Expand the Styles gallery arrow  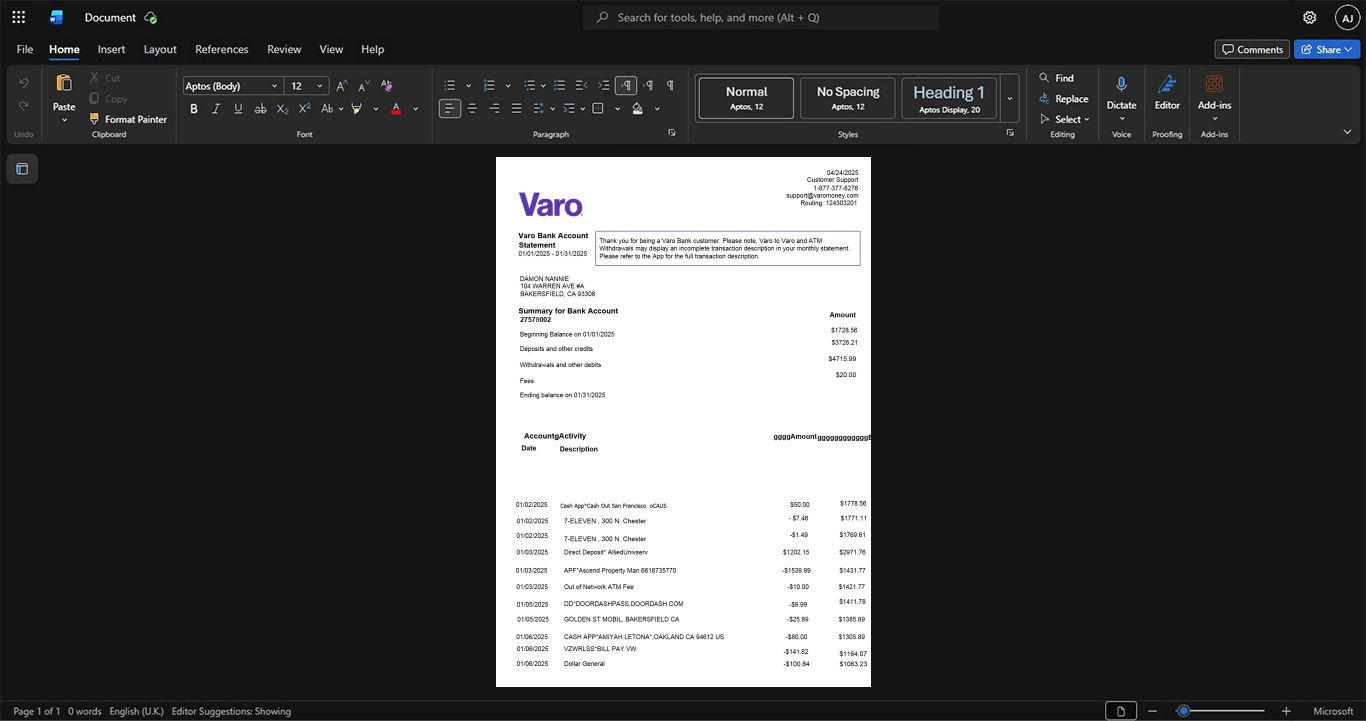1010,98
